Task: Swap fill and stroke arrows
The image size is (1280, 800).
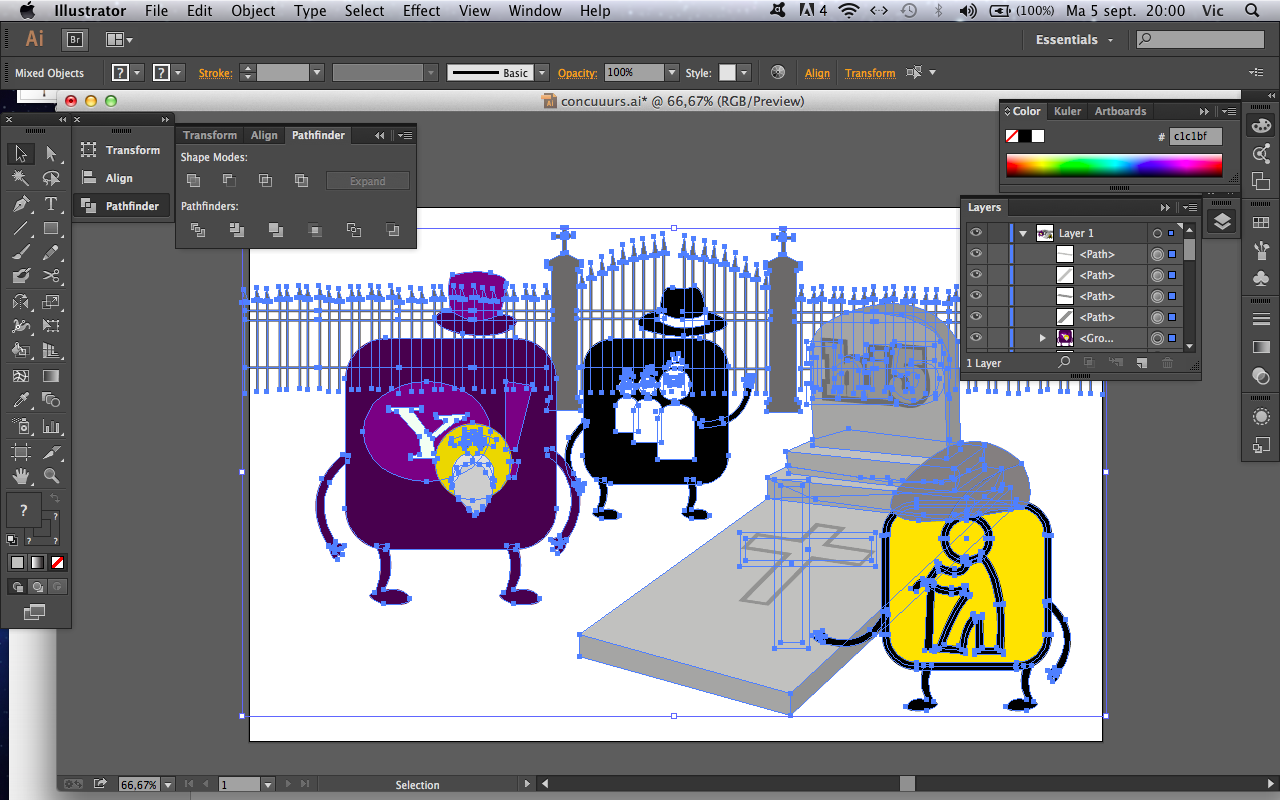Action: pos(54,498)
